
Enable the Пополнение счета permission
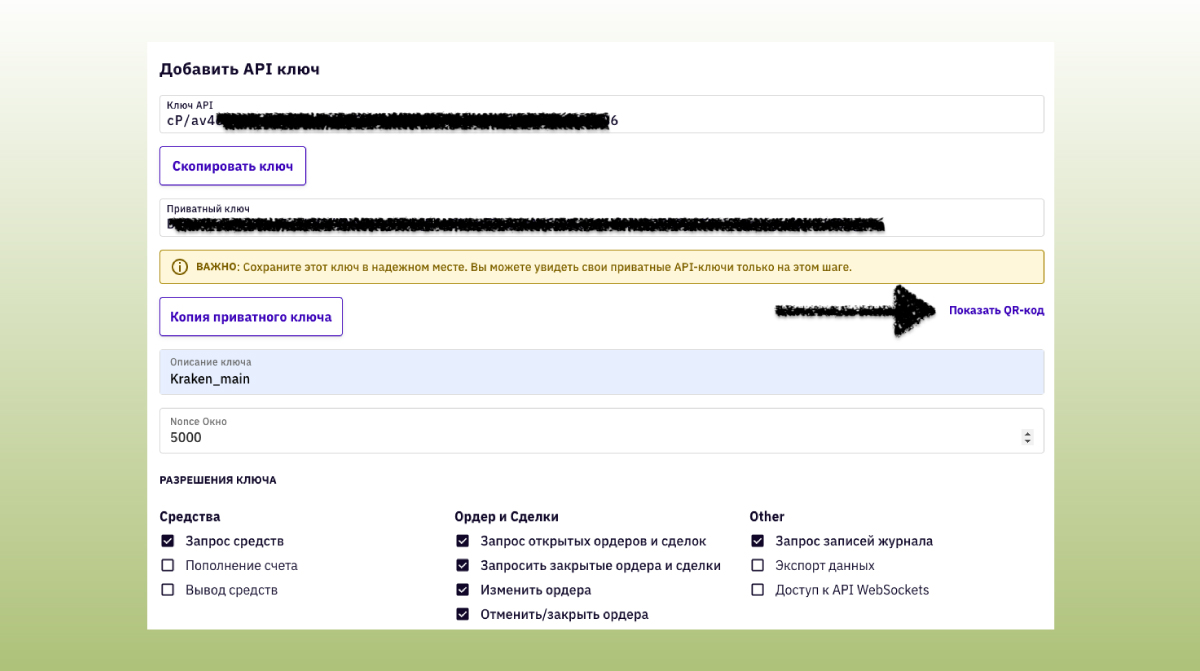click(168, 565)
